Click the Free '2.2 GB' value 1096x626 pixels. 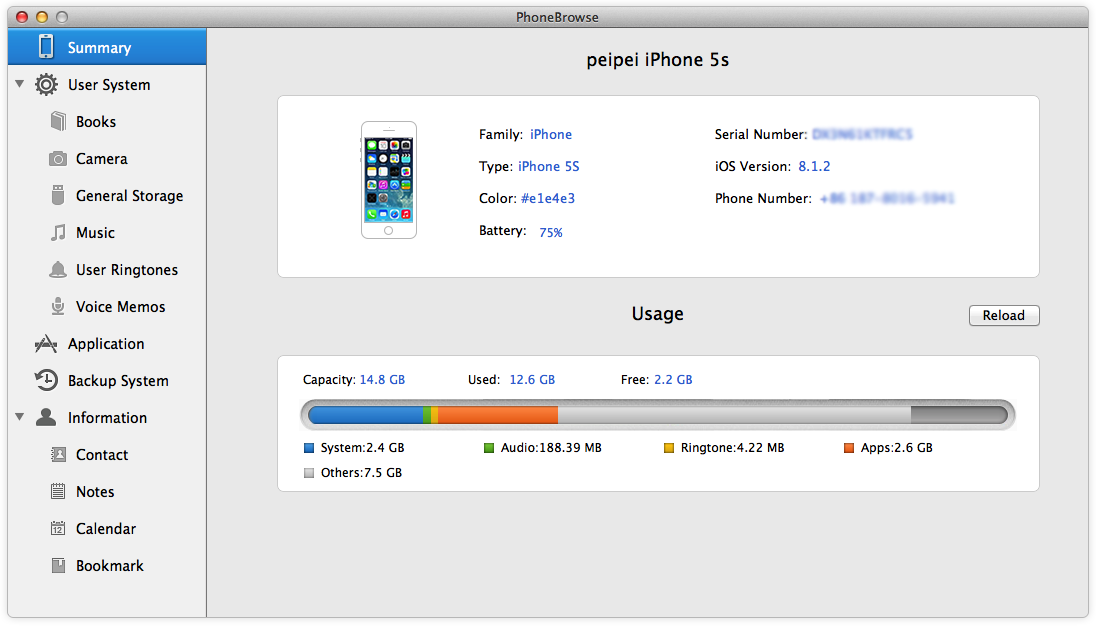point(673,379)
